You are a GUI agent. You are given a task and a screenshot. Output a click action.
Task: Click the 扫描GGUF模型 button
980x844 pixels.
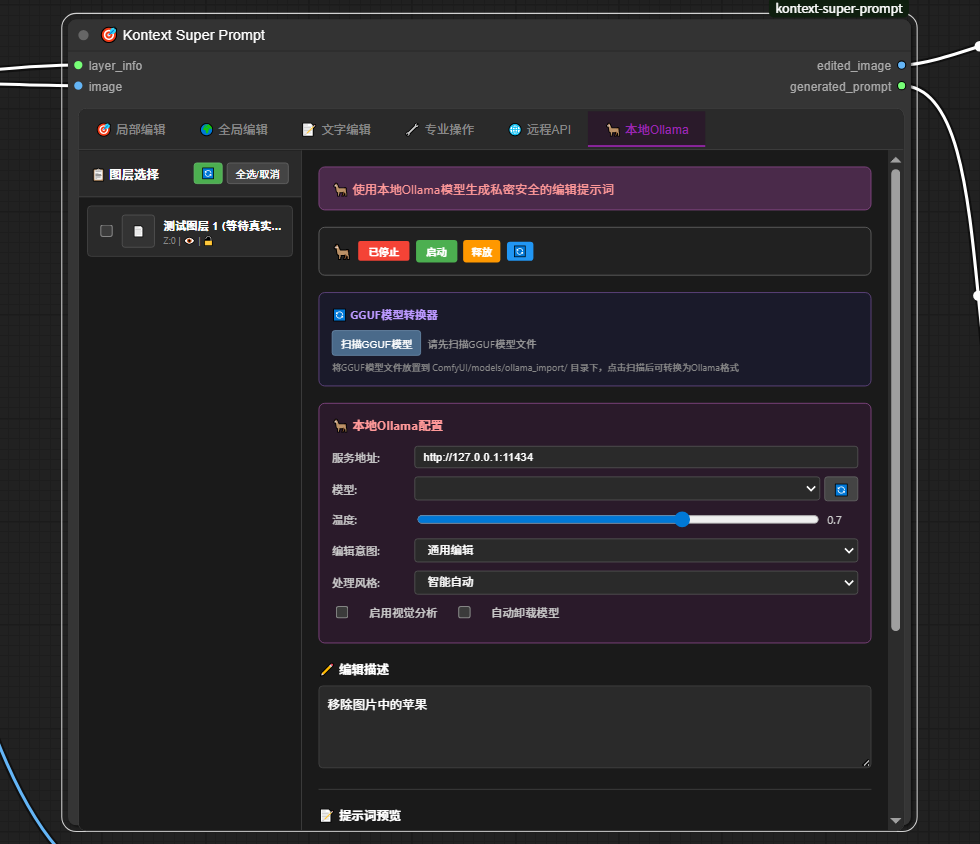click(376, 343)
